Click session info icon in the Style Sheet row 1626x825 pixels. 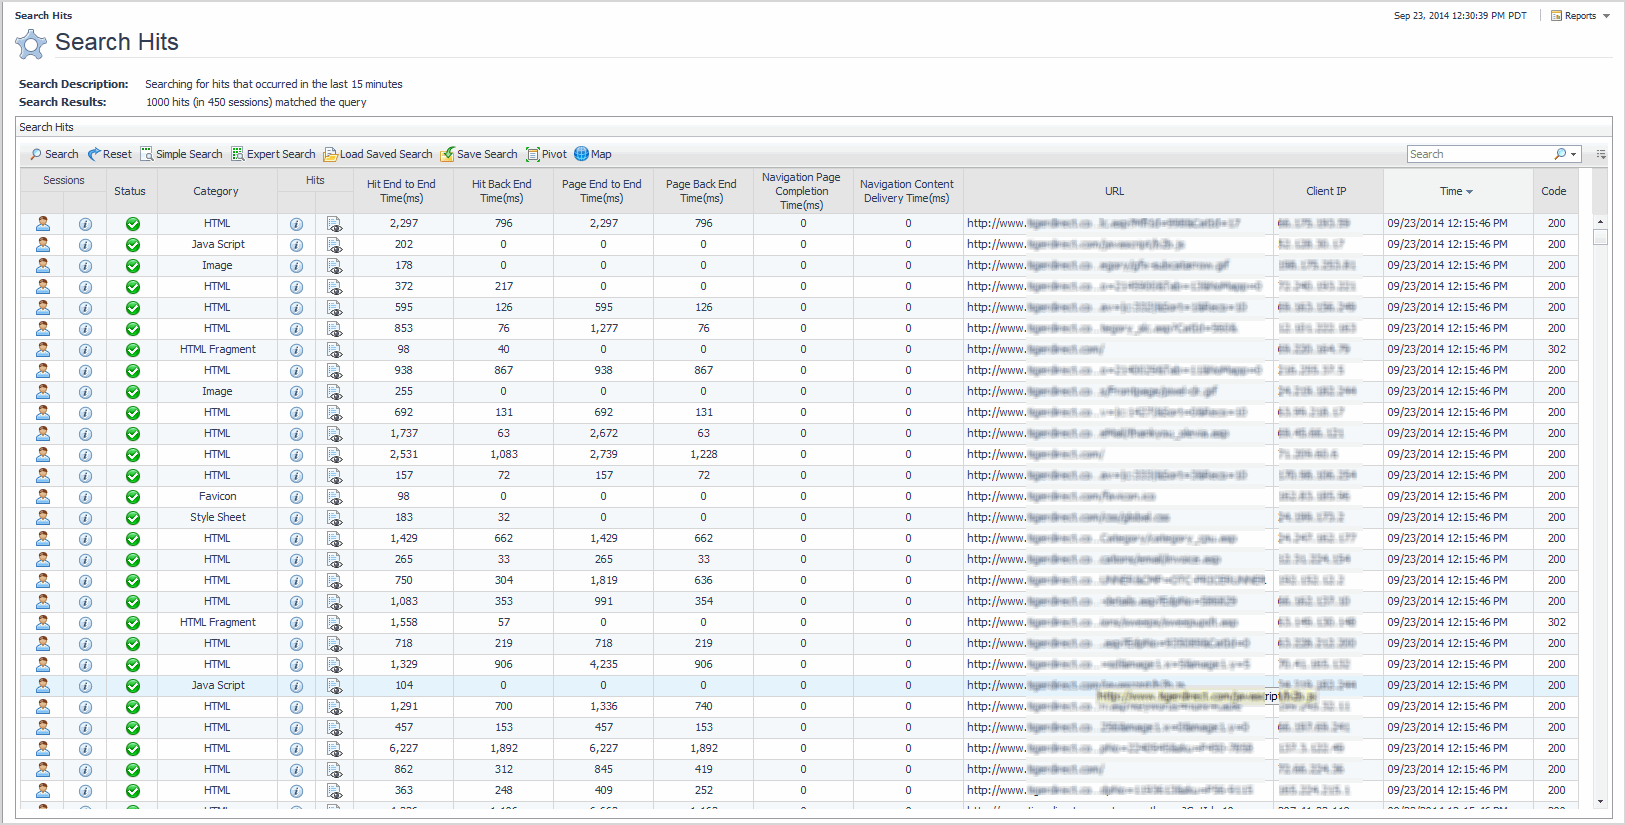click(x=85, y=518)
